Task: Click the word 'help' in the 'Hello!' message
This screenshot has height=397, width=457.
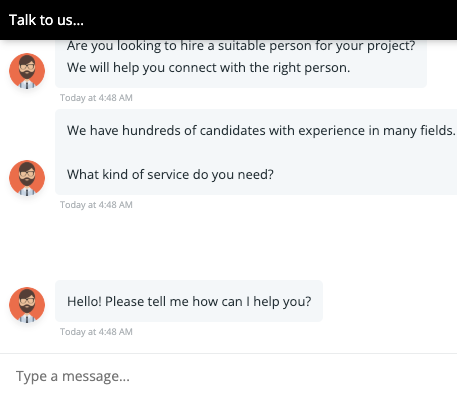Action: 266,301
